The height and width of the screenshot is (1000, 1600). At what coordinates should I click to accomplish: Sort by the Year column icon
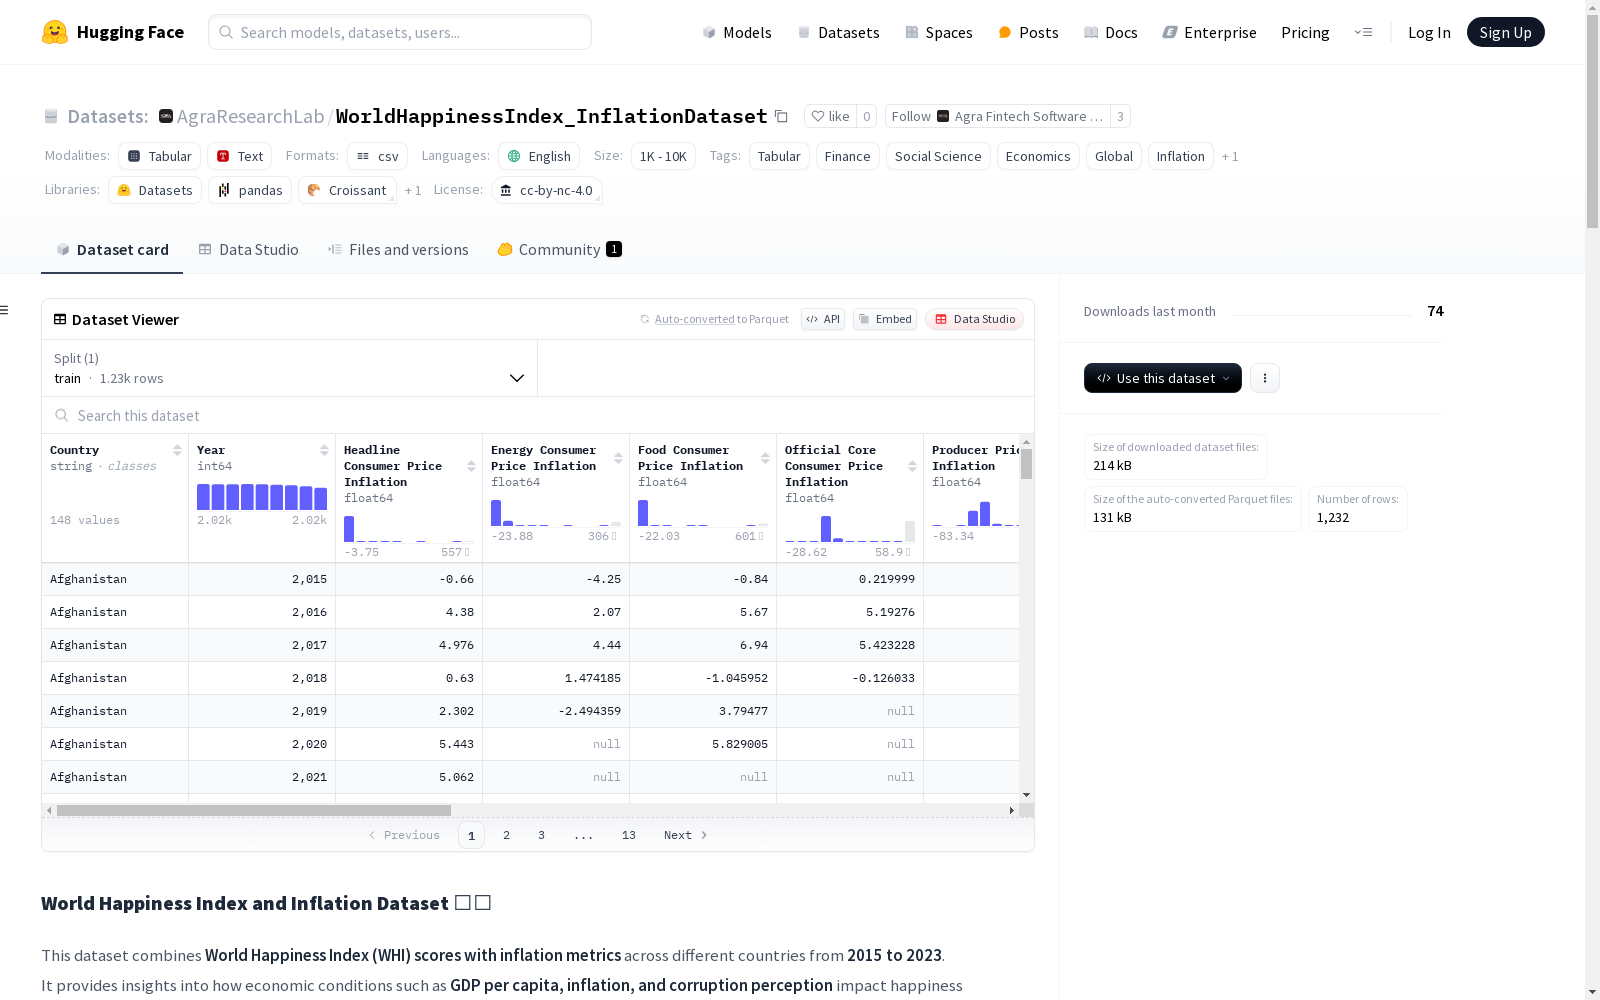[x=324, y=450]
